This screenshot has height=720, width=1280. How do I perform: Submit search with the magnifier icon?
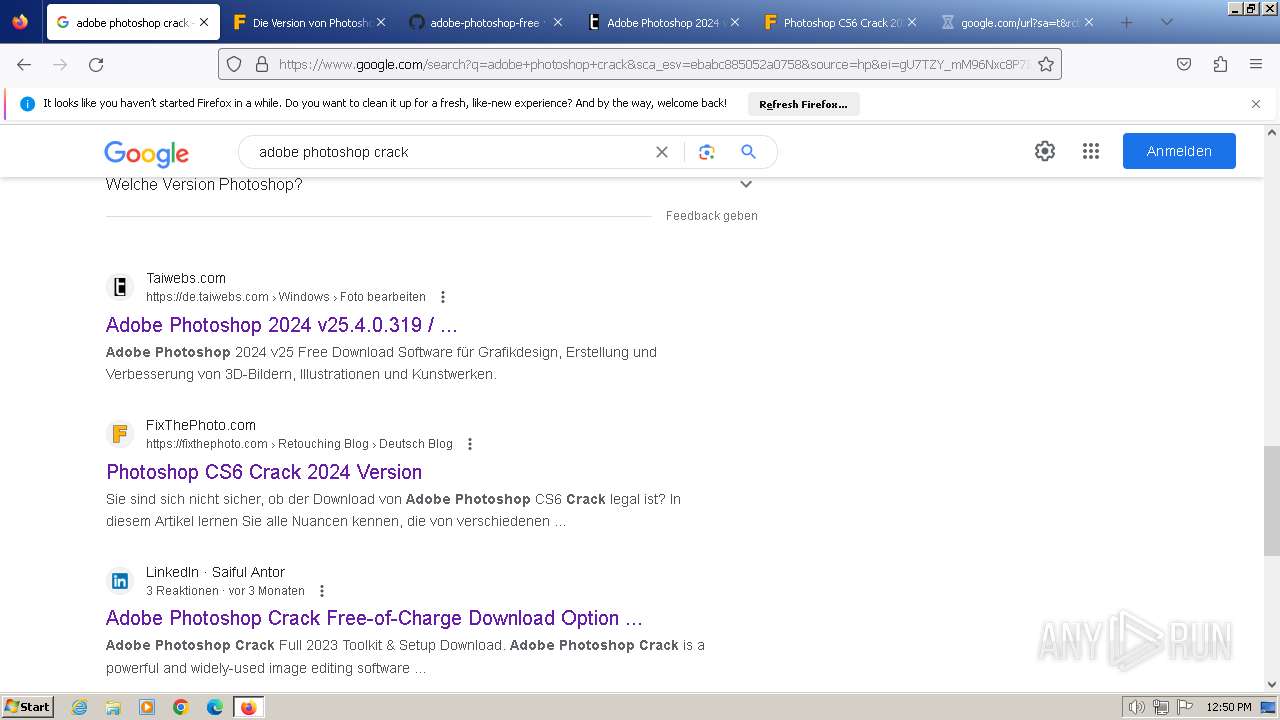[748, 152]
